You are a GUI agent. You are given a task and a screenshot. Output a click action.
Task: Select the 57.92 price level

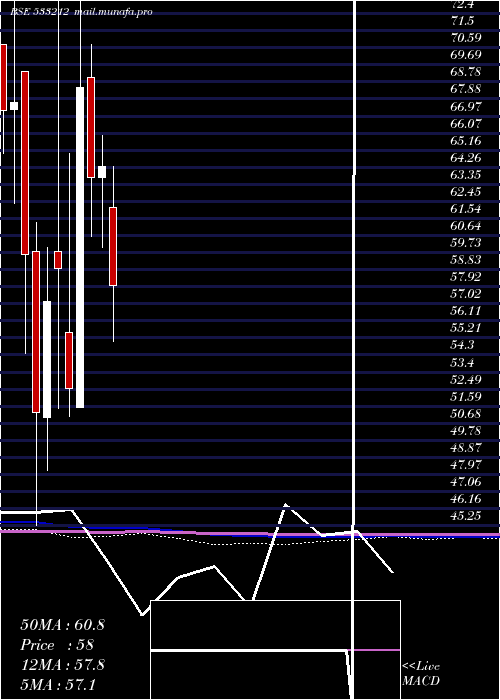tap(466, 277)
